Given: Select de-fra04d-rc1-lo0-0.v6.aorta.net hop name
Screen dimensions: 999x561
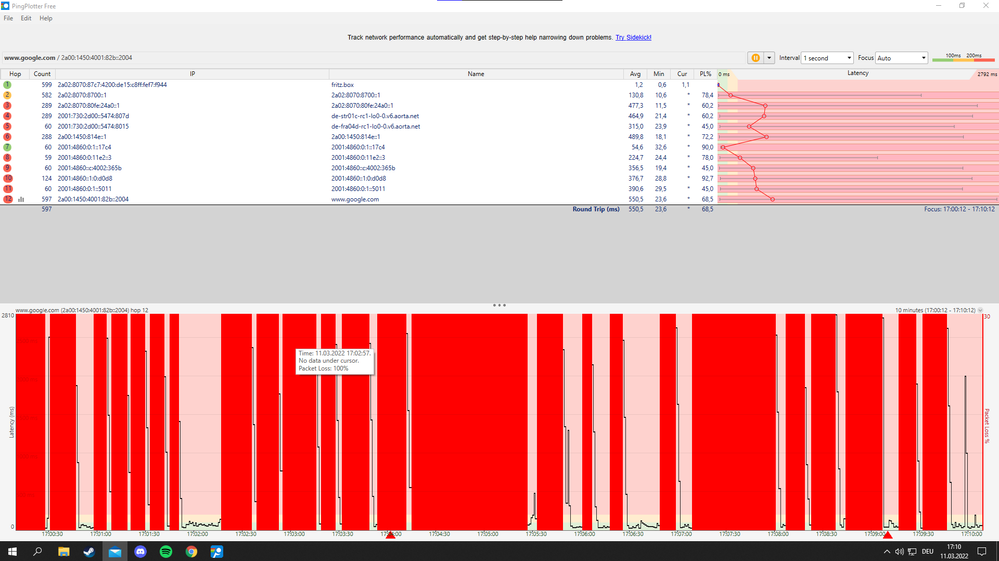Looking at the screenshot, I should tap(375, 126).
